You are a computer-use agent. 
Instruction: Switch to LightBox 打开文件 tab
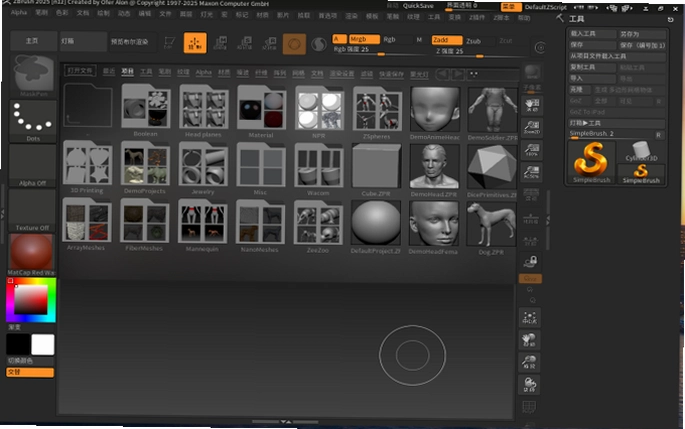[80, 70]
